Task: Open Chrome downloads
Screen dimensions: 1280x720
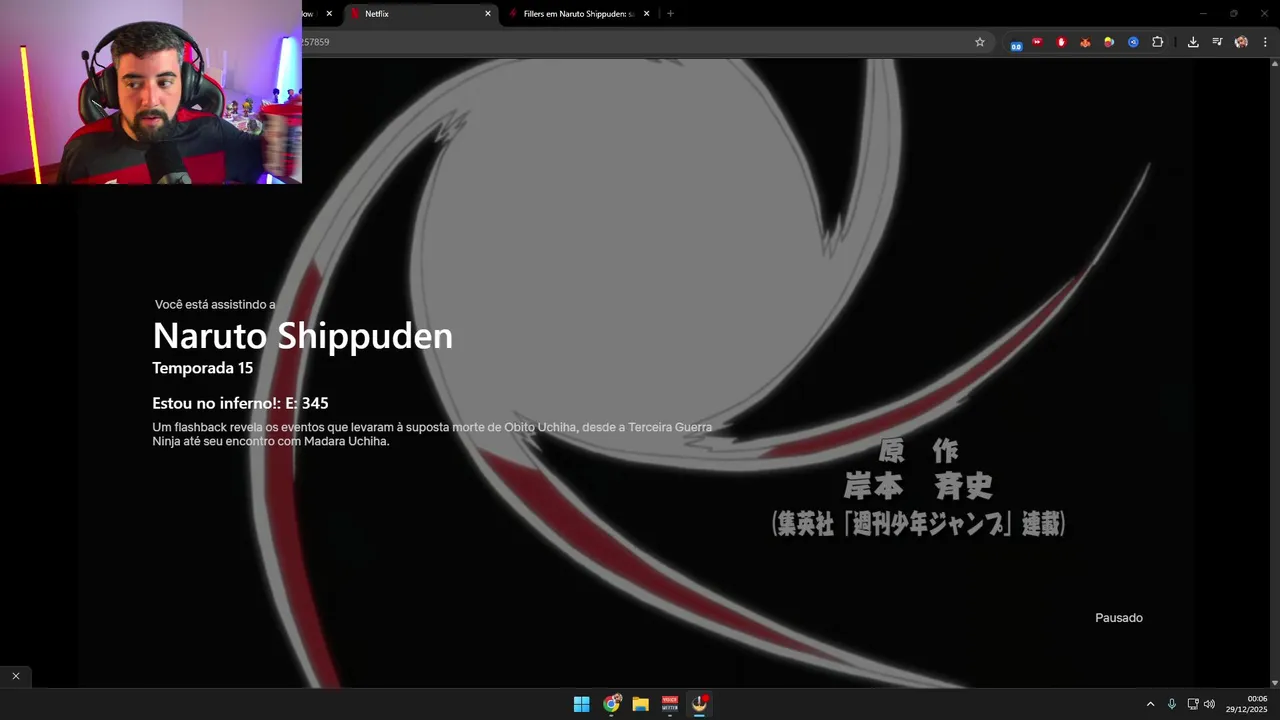Action: tap(1193, 42)
